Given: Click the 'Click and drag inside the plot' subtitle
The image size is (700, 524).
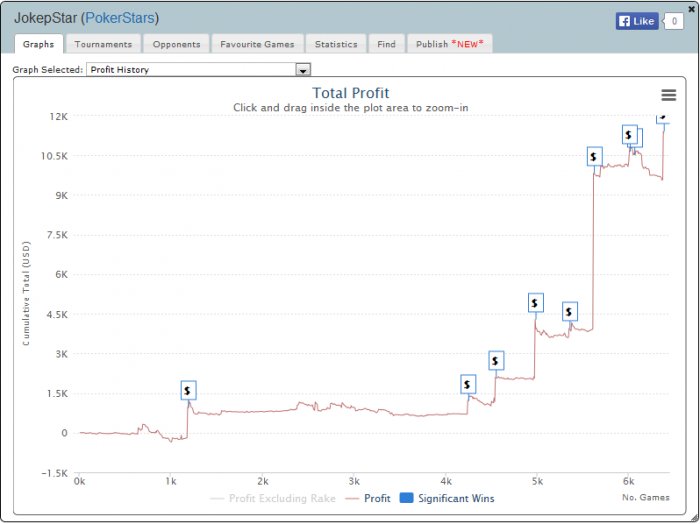Looking at the screenshot, I should [x=350, y=108].
